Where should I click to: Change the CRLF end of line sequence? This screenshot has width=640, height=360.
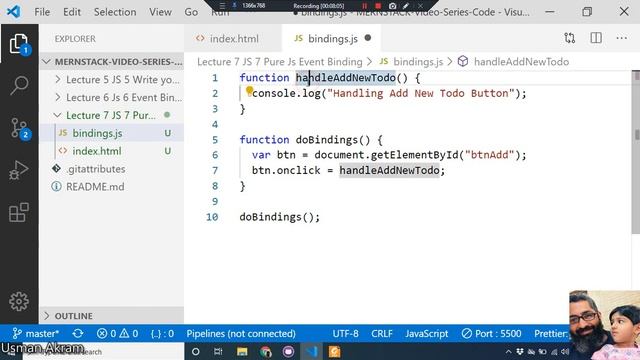coord(382,333)
